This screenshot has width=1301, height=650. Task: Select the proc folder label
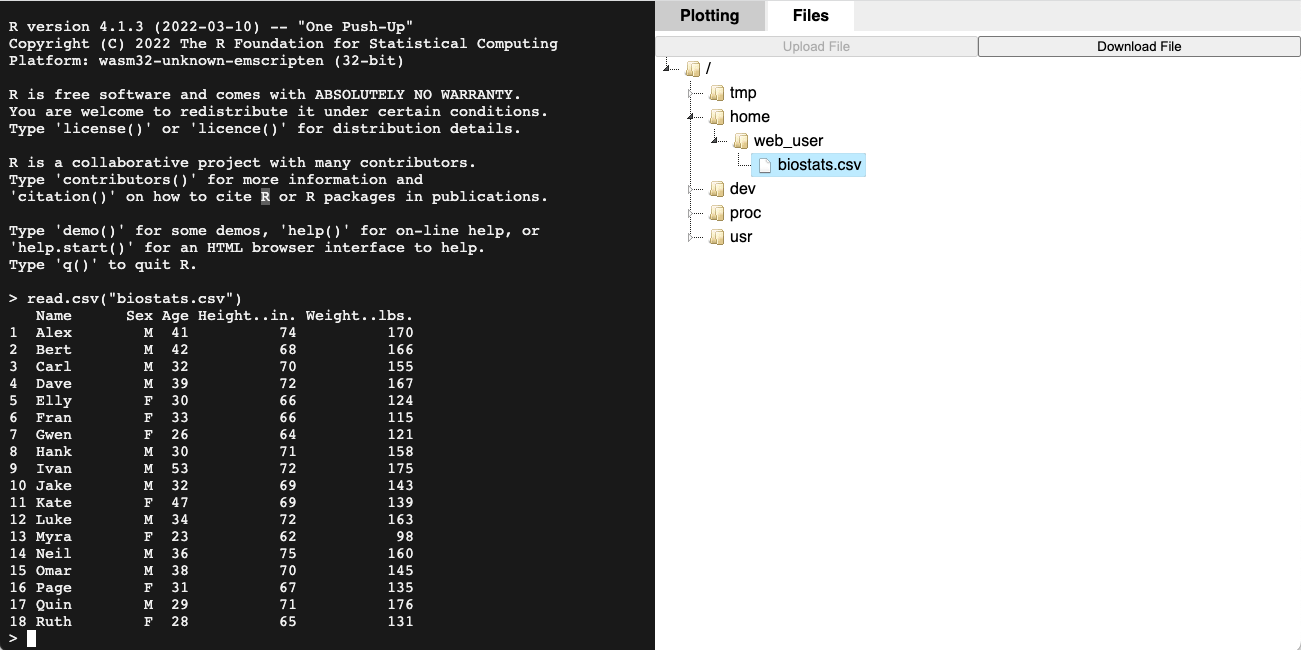pos(745,213)
